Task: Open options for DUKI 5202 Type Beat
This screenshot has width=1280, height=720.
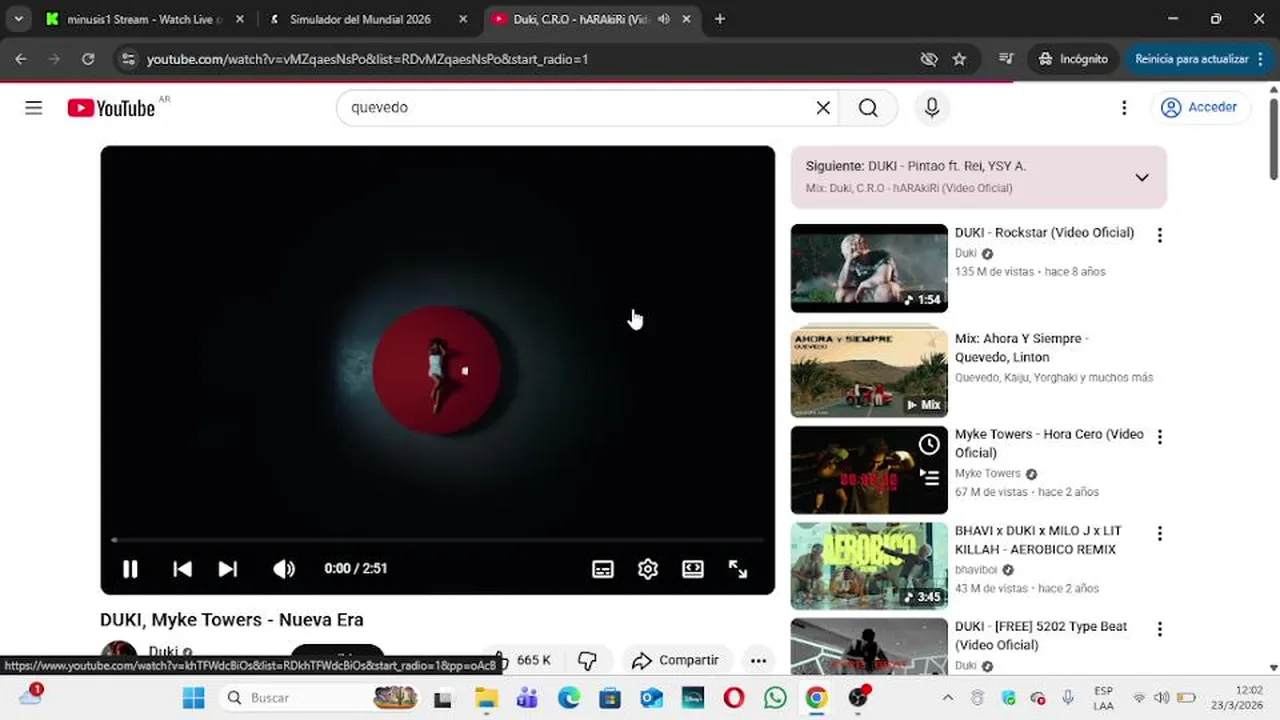Action: (x=1160, y=630)
